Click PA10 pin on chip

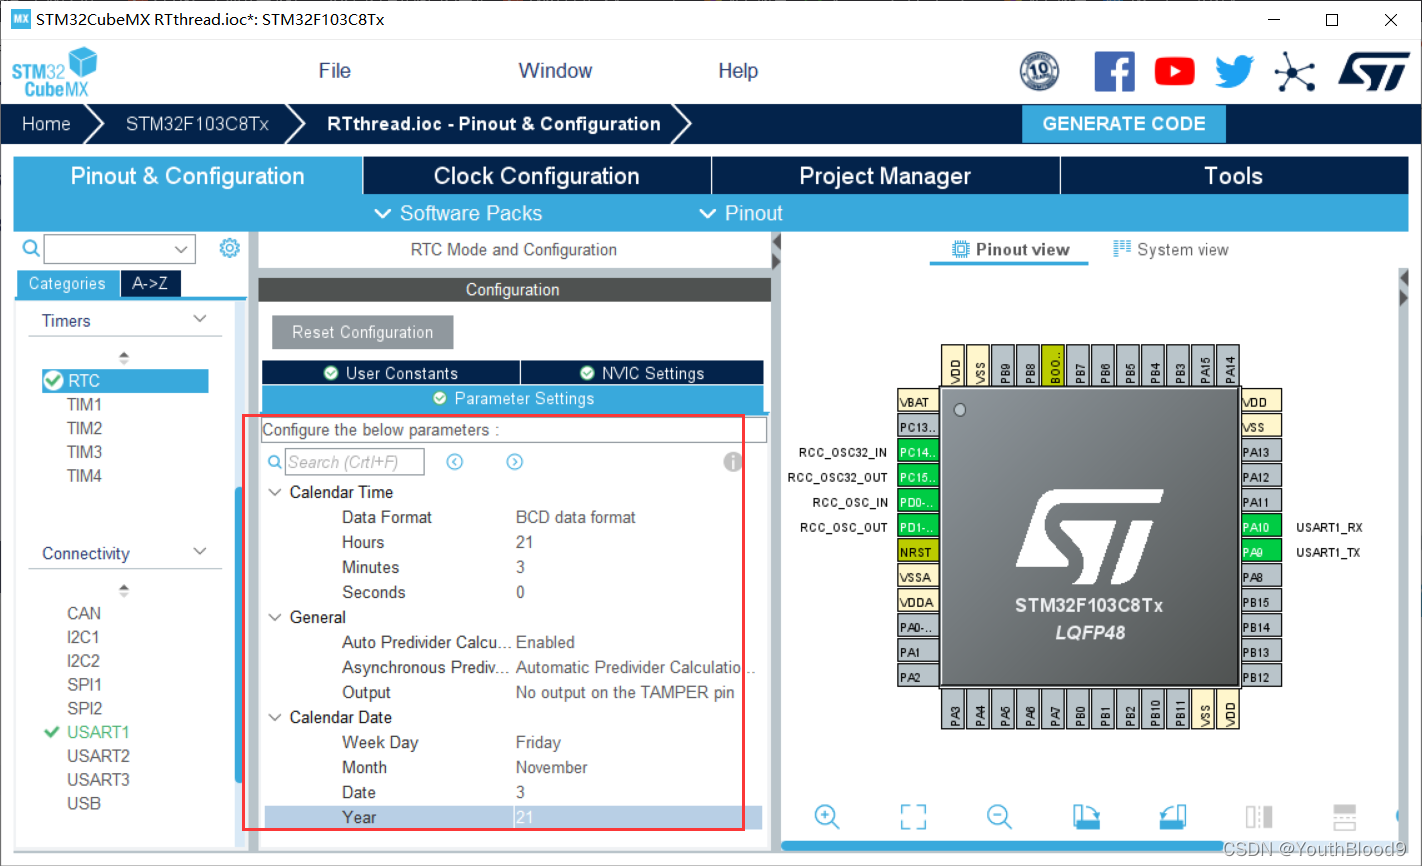(1262, 527)
